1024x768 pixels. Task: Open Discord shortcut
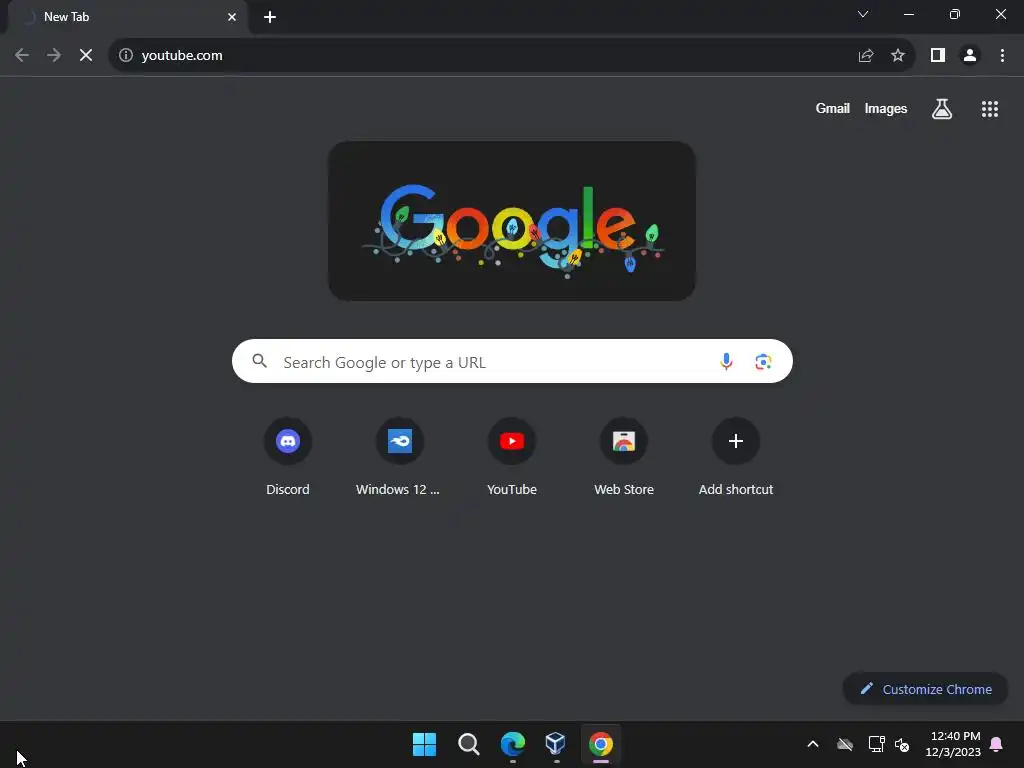[x=288, y=457]
